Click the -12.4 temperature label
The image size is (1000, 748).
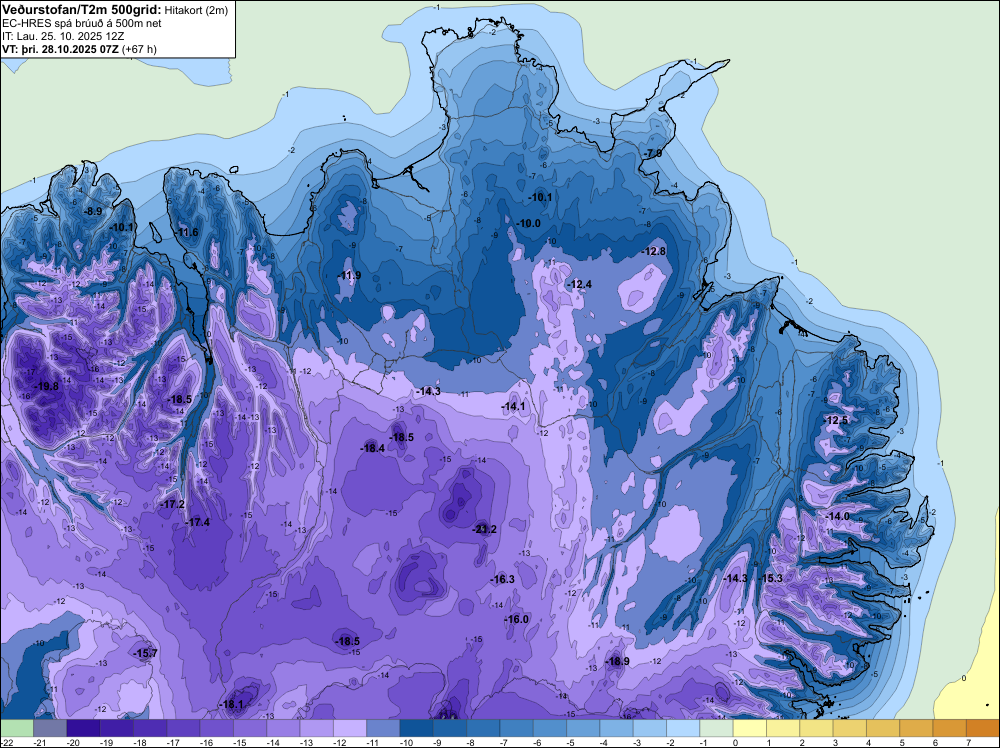point(580,284)
